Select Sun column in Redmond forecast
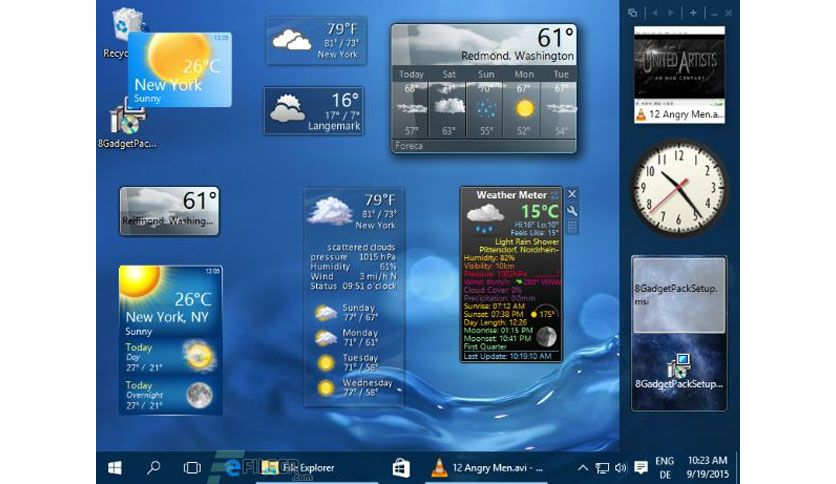Image resolution: width=836 pixels, height=484 pixels. point(486,103)
